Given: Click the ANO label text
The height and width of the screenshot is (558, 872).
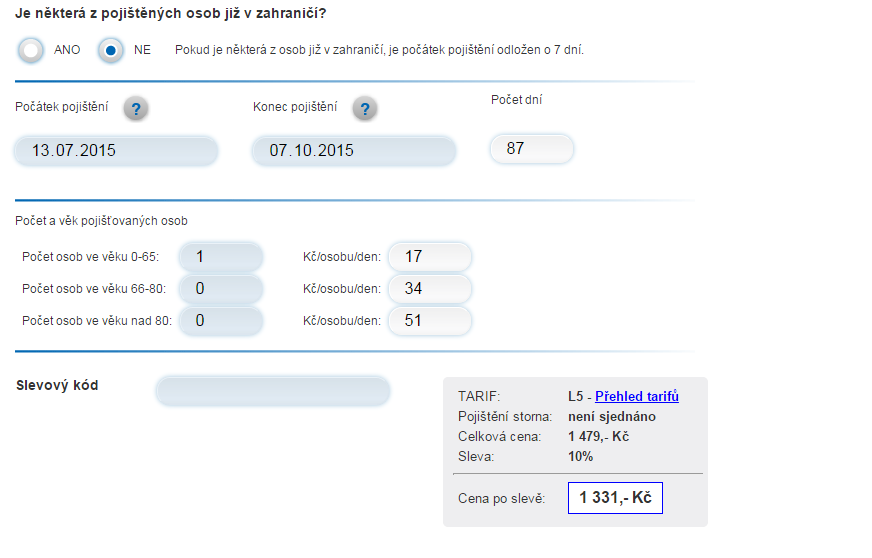Looking at the screenshot, I should [x=67, y=50].
